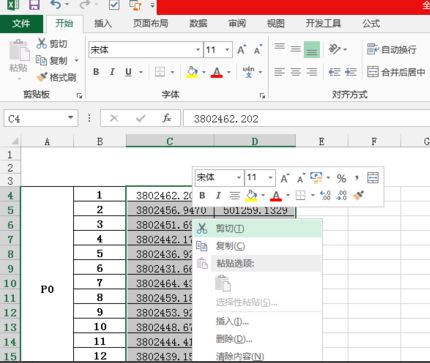Click the mini toolbar fill color bucket
Viewport: 430px width, 363px height.
pos(251,195)
